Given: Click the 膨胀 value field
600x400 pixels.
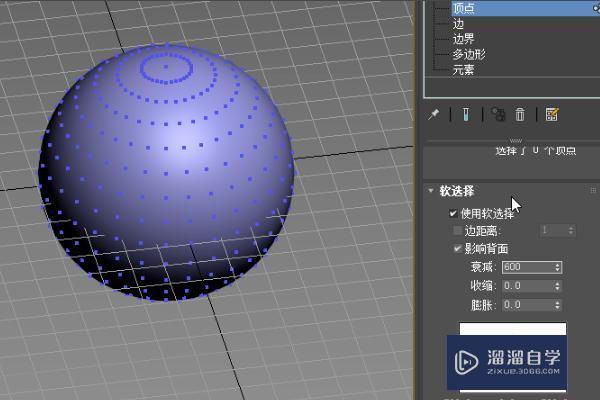Looking at the screenshot, I should coord(528,305).
